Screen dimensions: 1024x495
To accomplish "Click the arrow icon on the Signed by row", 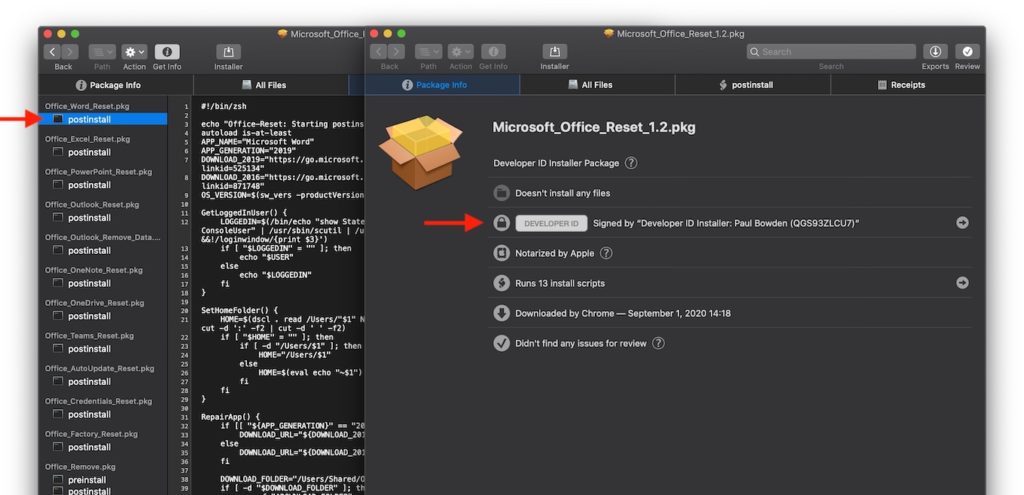I will 962,223.
